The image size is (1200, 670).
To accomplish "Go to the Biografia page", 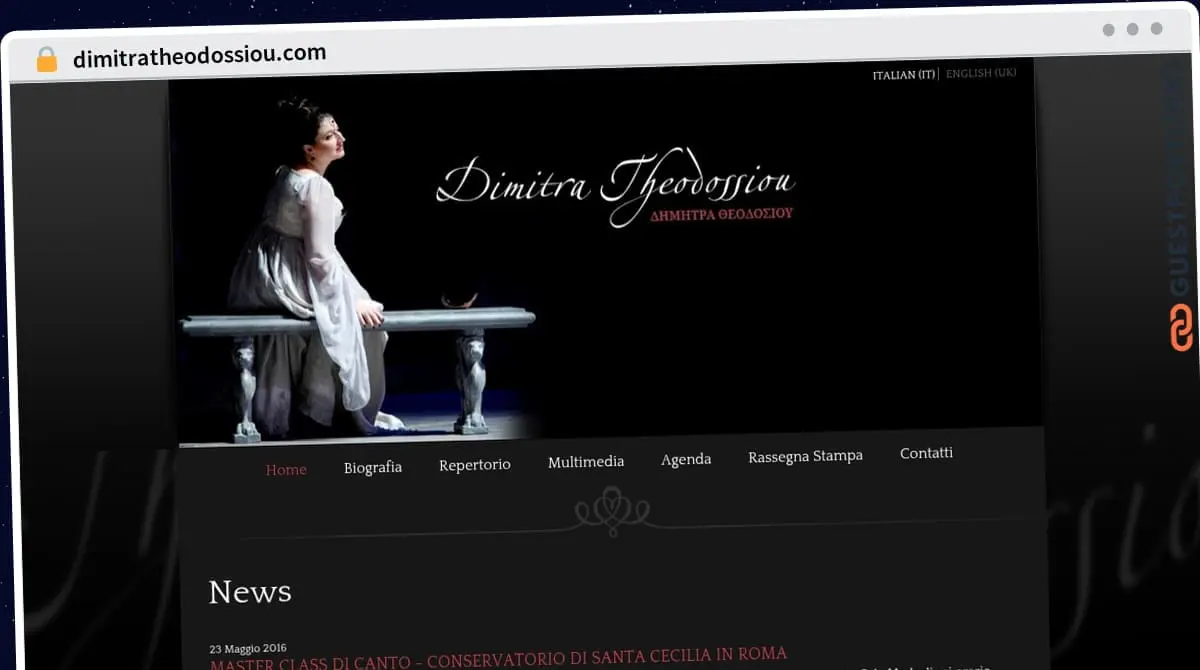I will (x=373, y=467).
